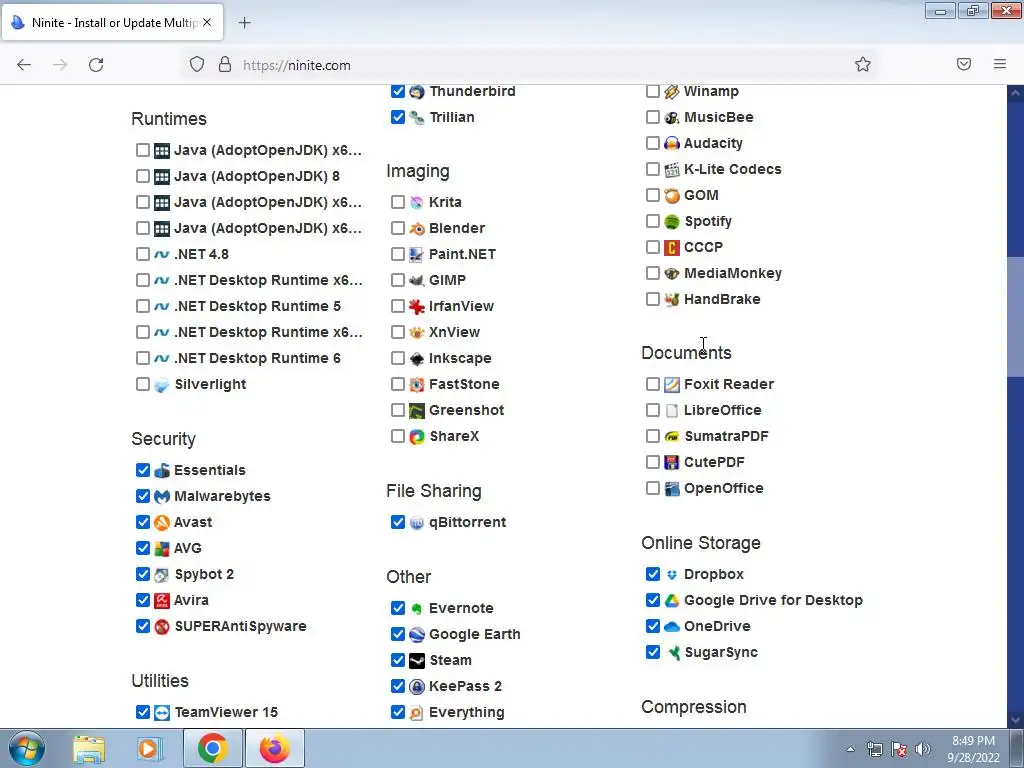Click the Malwarebytes icon
Viewport: 1024px width, 768px height.
pyautogui.click(x=162, y=496)
